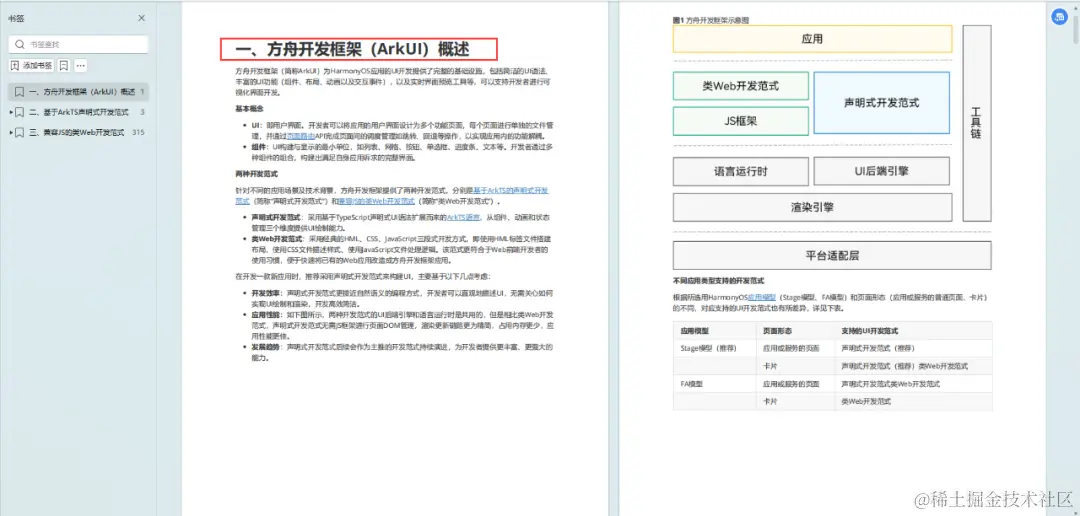This screenshot has width=1080, height=516.
Task: Select bookmark 三、兼容JS的类Web开发范式
Action: coord(76,132)
